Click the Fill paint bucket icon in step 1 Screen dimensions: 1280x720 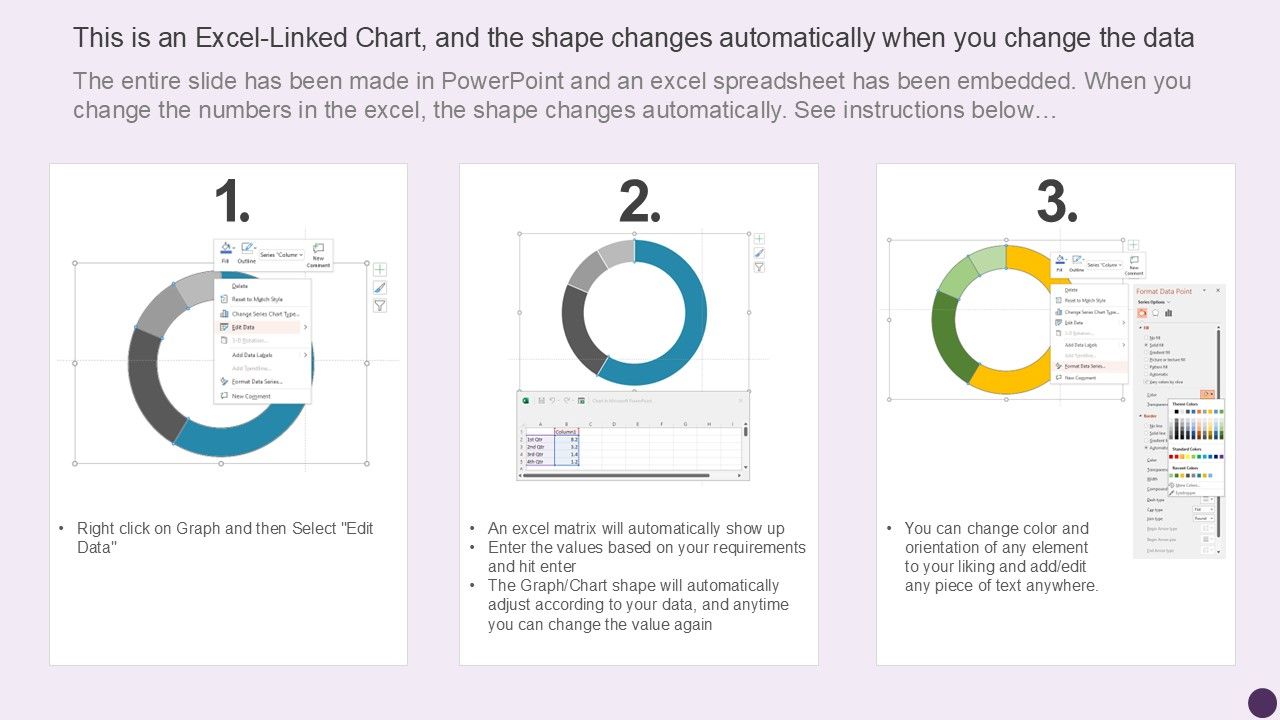pyautogui.click(x=225, y=249)
